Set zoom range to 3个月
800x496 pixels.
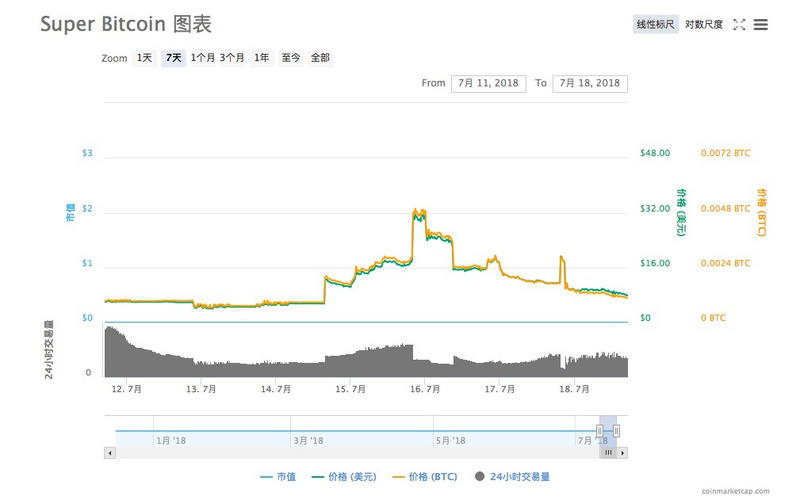232,58
